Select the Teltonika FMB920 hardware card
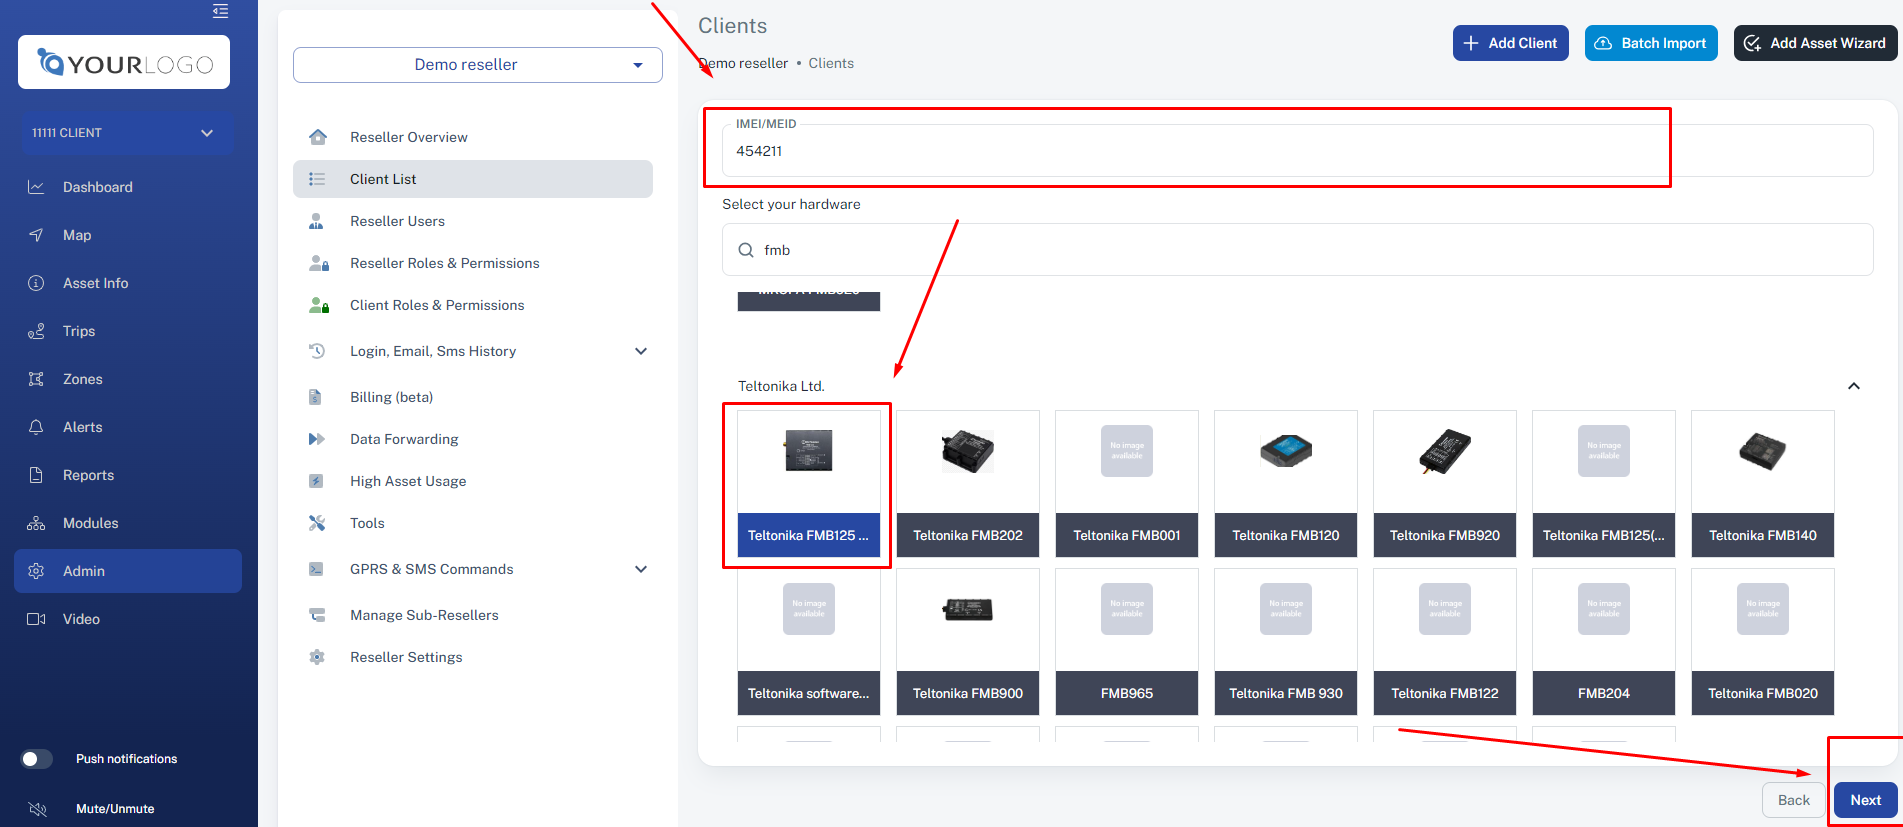The width and height of the screenshot is (1903, 827). [1445, 484]
